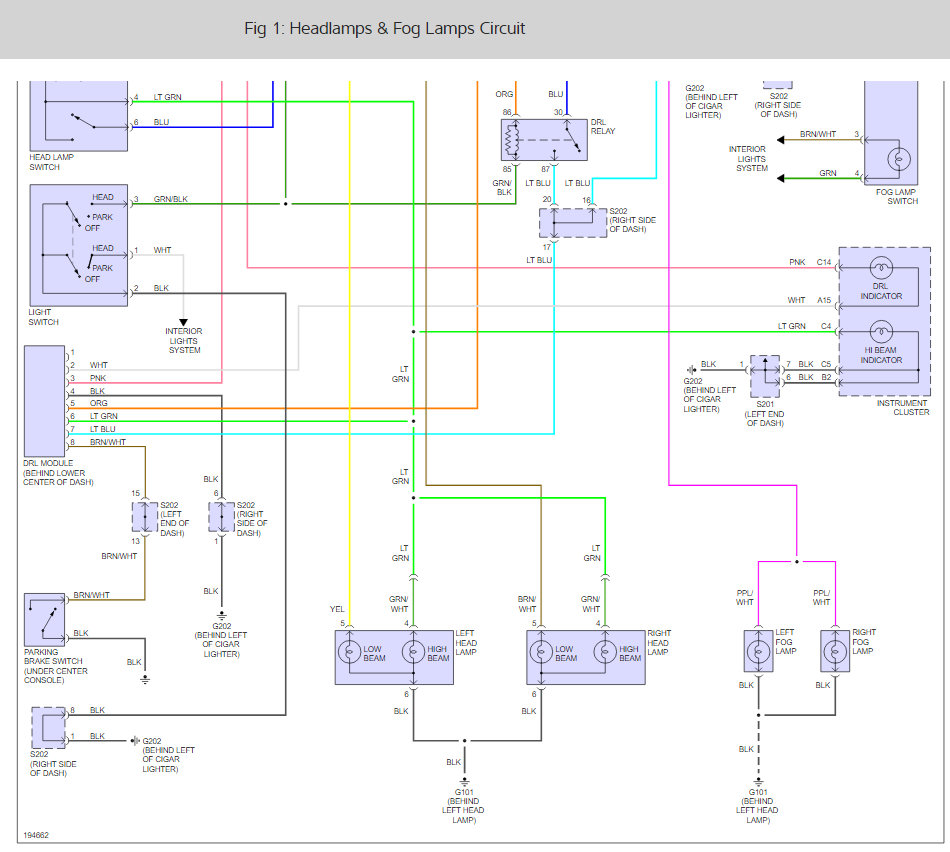Click the light switch component box
Image resolution: width=950 pixels, height=852 pixels.
click(x=79, y=245)
